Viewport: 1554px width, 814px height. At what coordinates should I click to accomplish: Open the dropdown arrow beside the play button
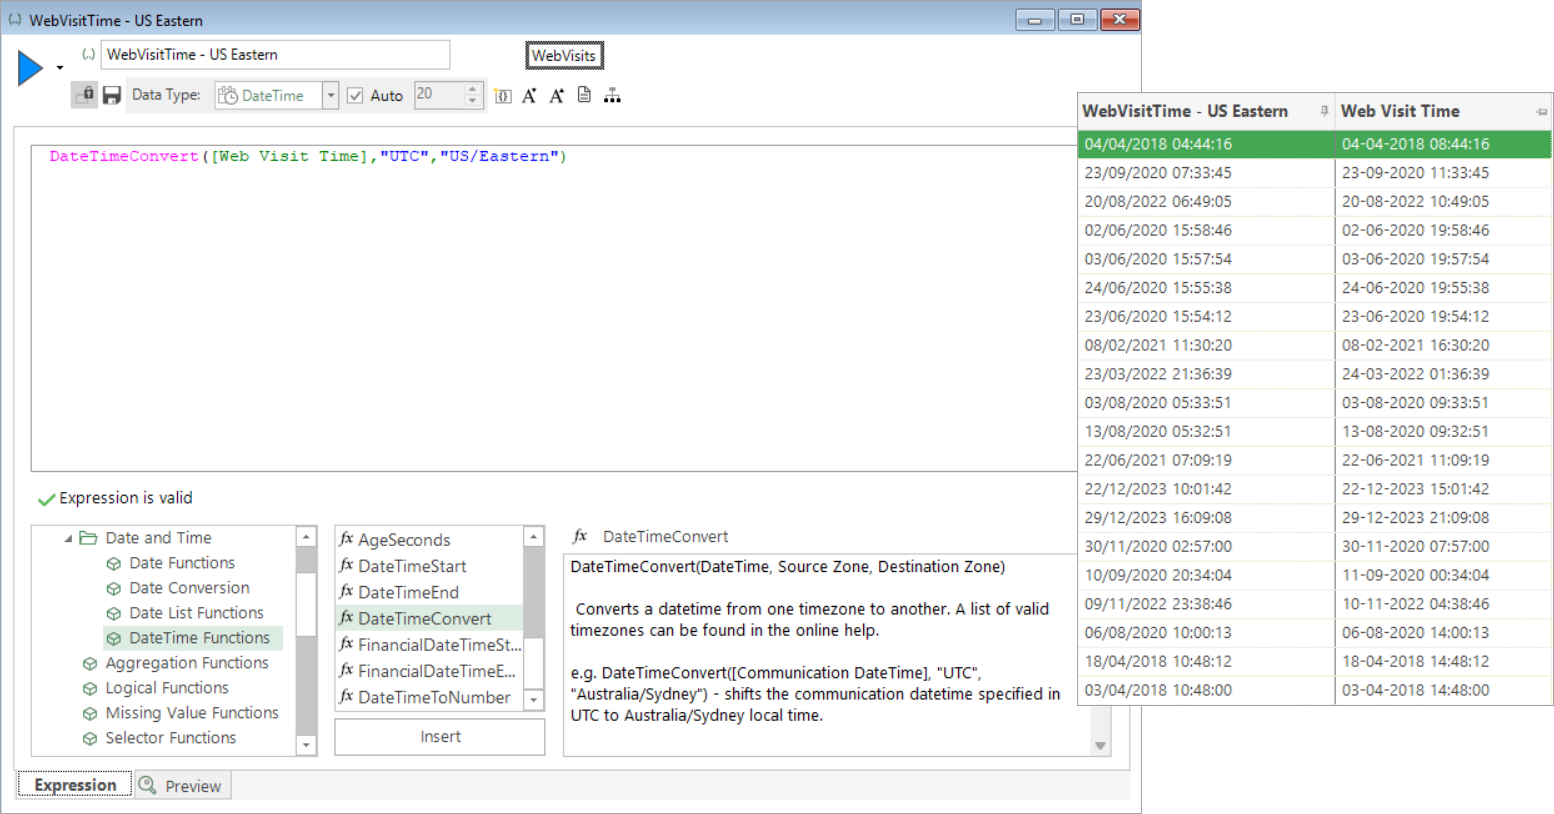pyautogui.click(x=60, y=68)
